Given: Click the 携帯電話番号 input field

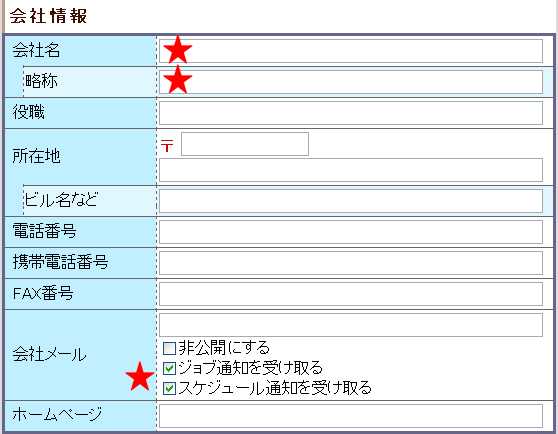Looking at the screenshot, I should (351, 263).
